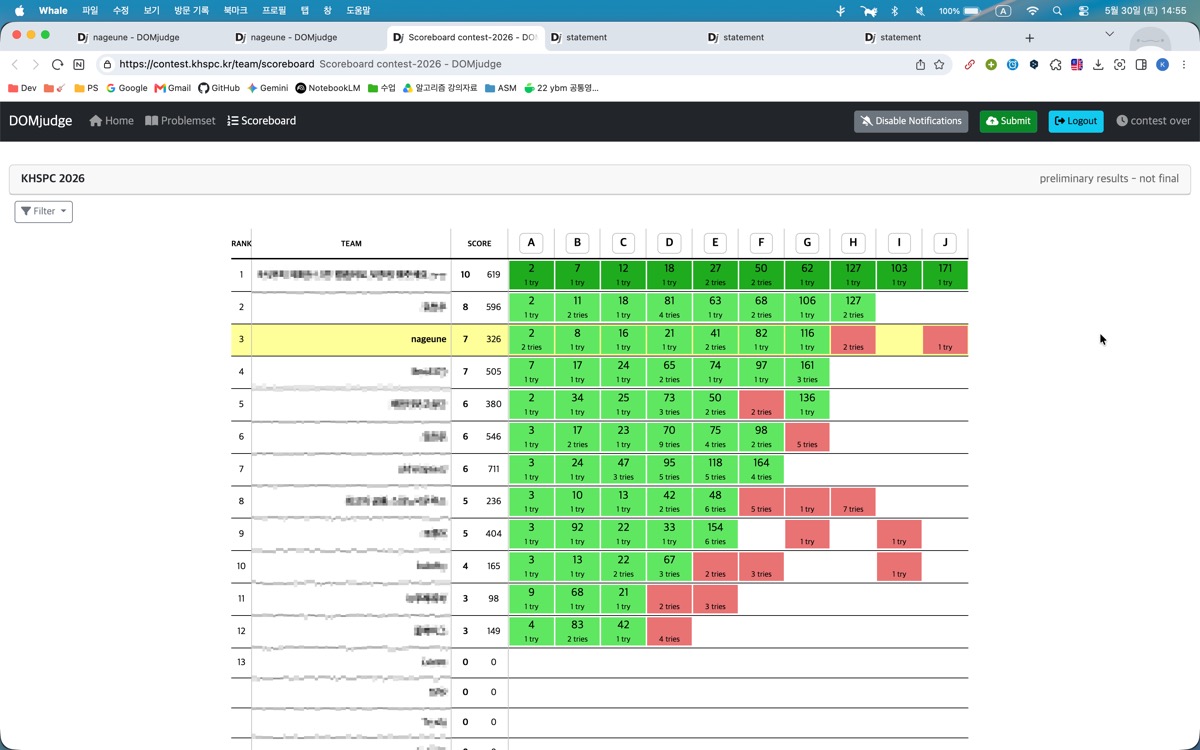This screenshot has width=1200, height=750.
Task: Open the Home page in DOMjudge navbar
Action: (x=111, y=121)
